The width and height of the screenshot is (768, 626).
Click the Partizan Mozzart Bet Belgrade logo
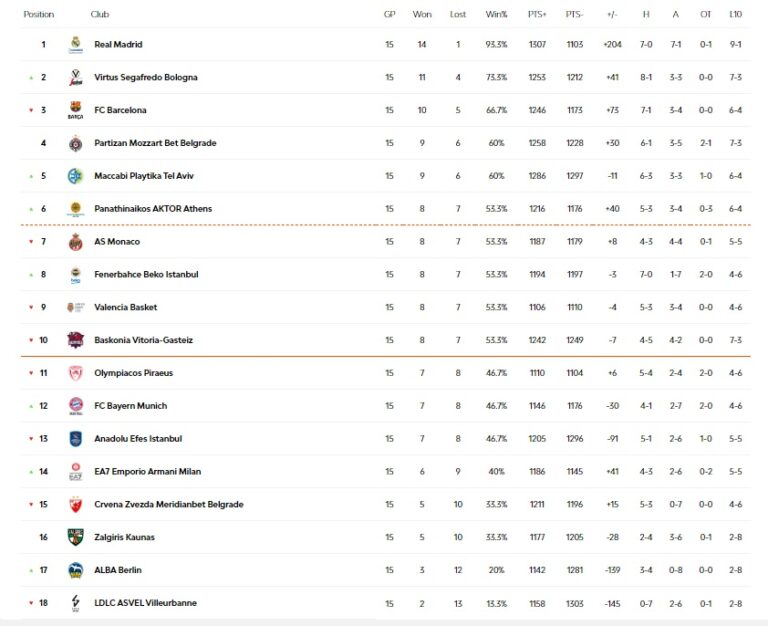[x=75, y=143]
